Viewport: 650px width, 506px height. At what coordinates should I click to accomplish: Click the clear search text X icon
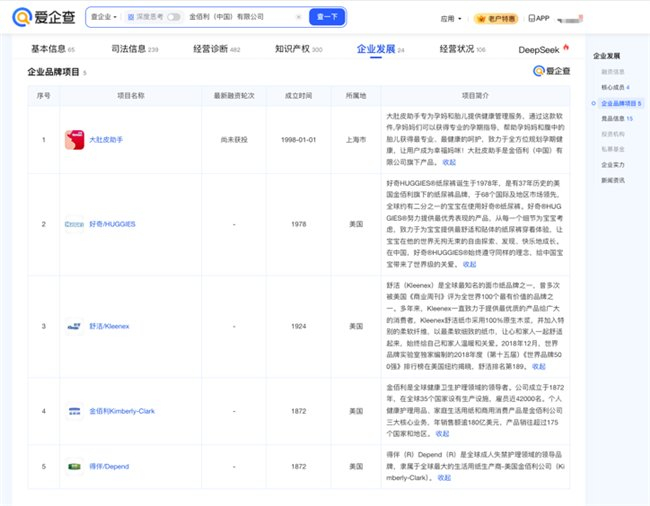coord(297,17)
